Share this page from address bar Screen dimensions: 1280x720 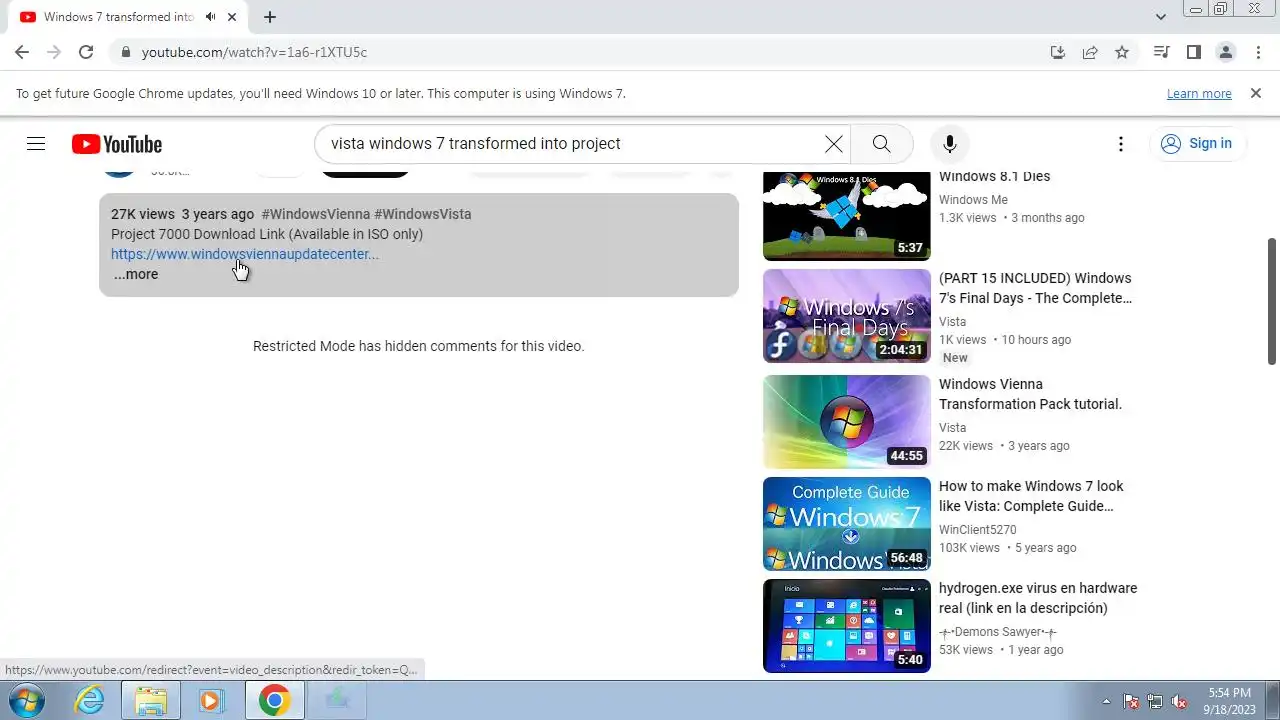pos(1090,52)
